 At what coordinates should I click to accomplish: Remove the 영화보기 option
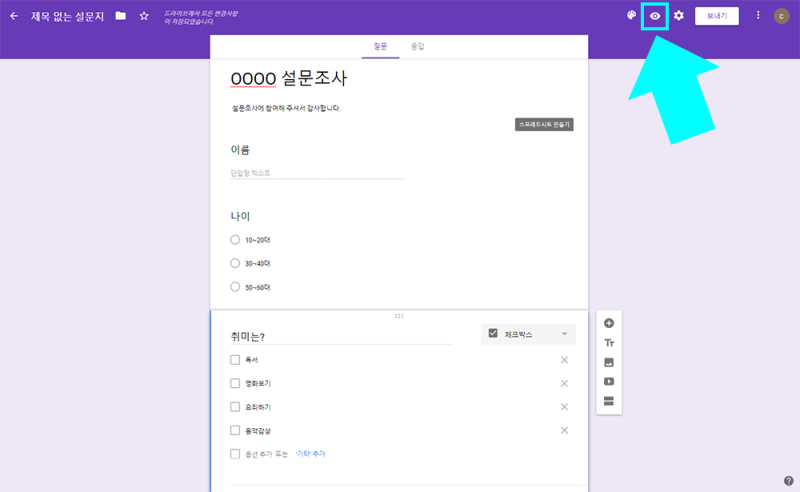point(564,383)
